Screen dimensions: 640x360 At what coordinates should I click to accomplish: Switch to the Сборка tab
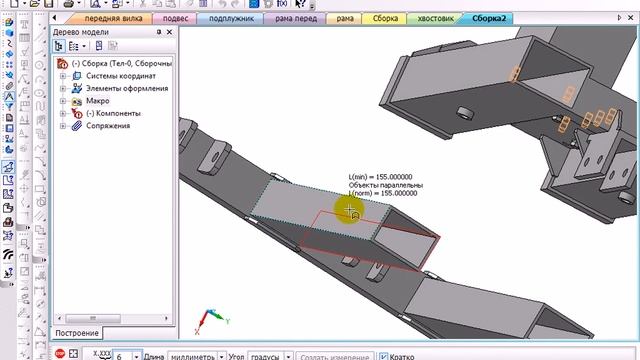coord(385,18)
